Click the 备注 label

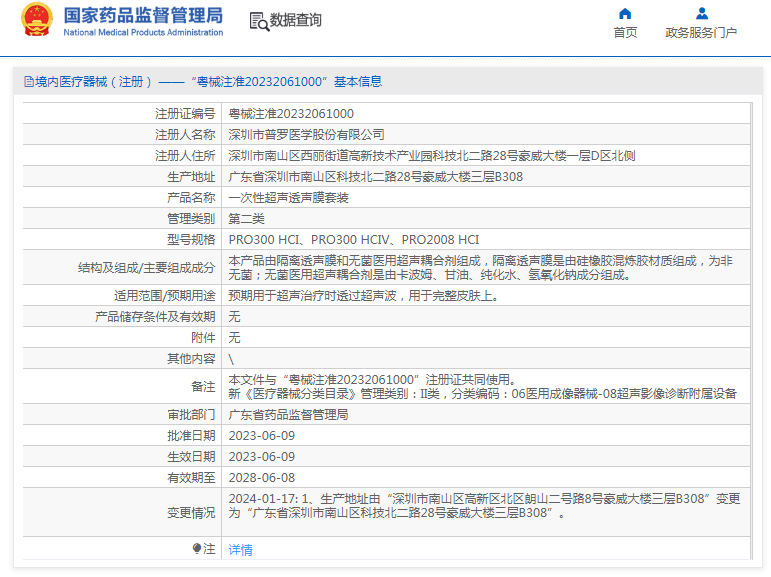click(203, 387)
